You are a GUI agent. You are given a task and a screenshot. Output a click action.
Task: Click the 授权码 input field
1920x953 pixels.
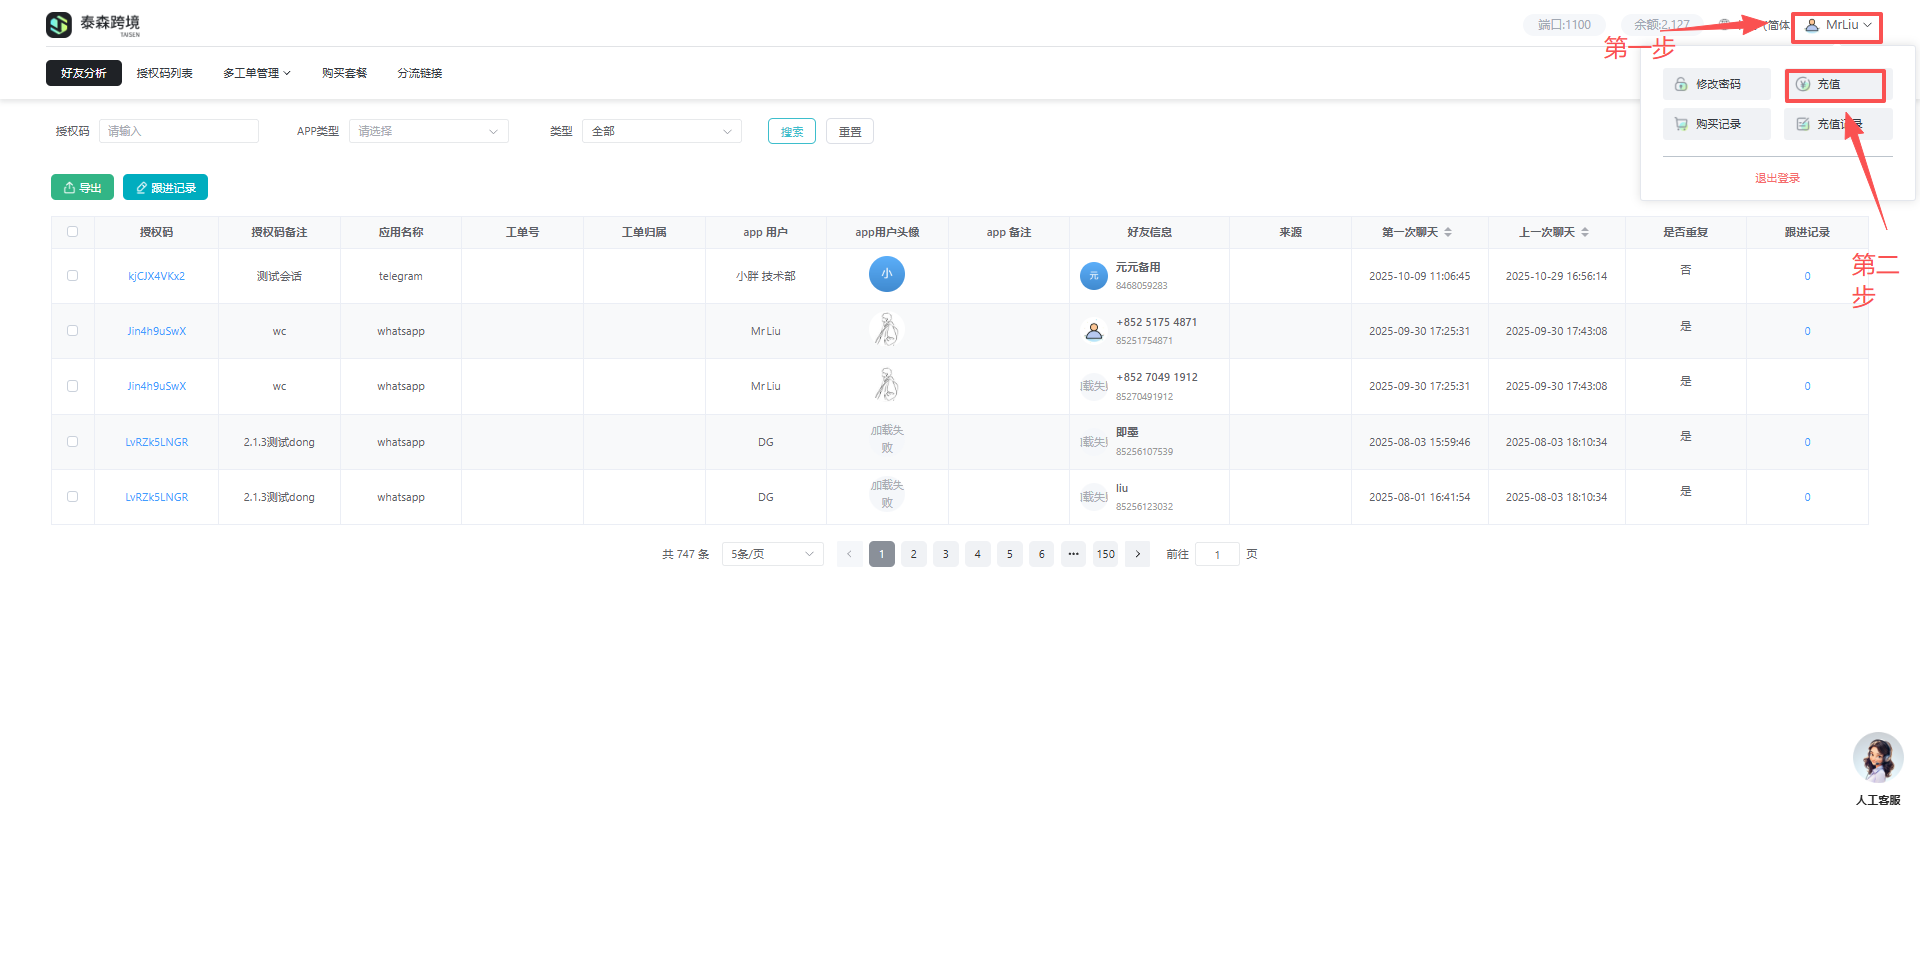[178, 132]
